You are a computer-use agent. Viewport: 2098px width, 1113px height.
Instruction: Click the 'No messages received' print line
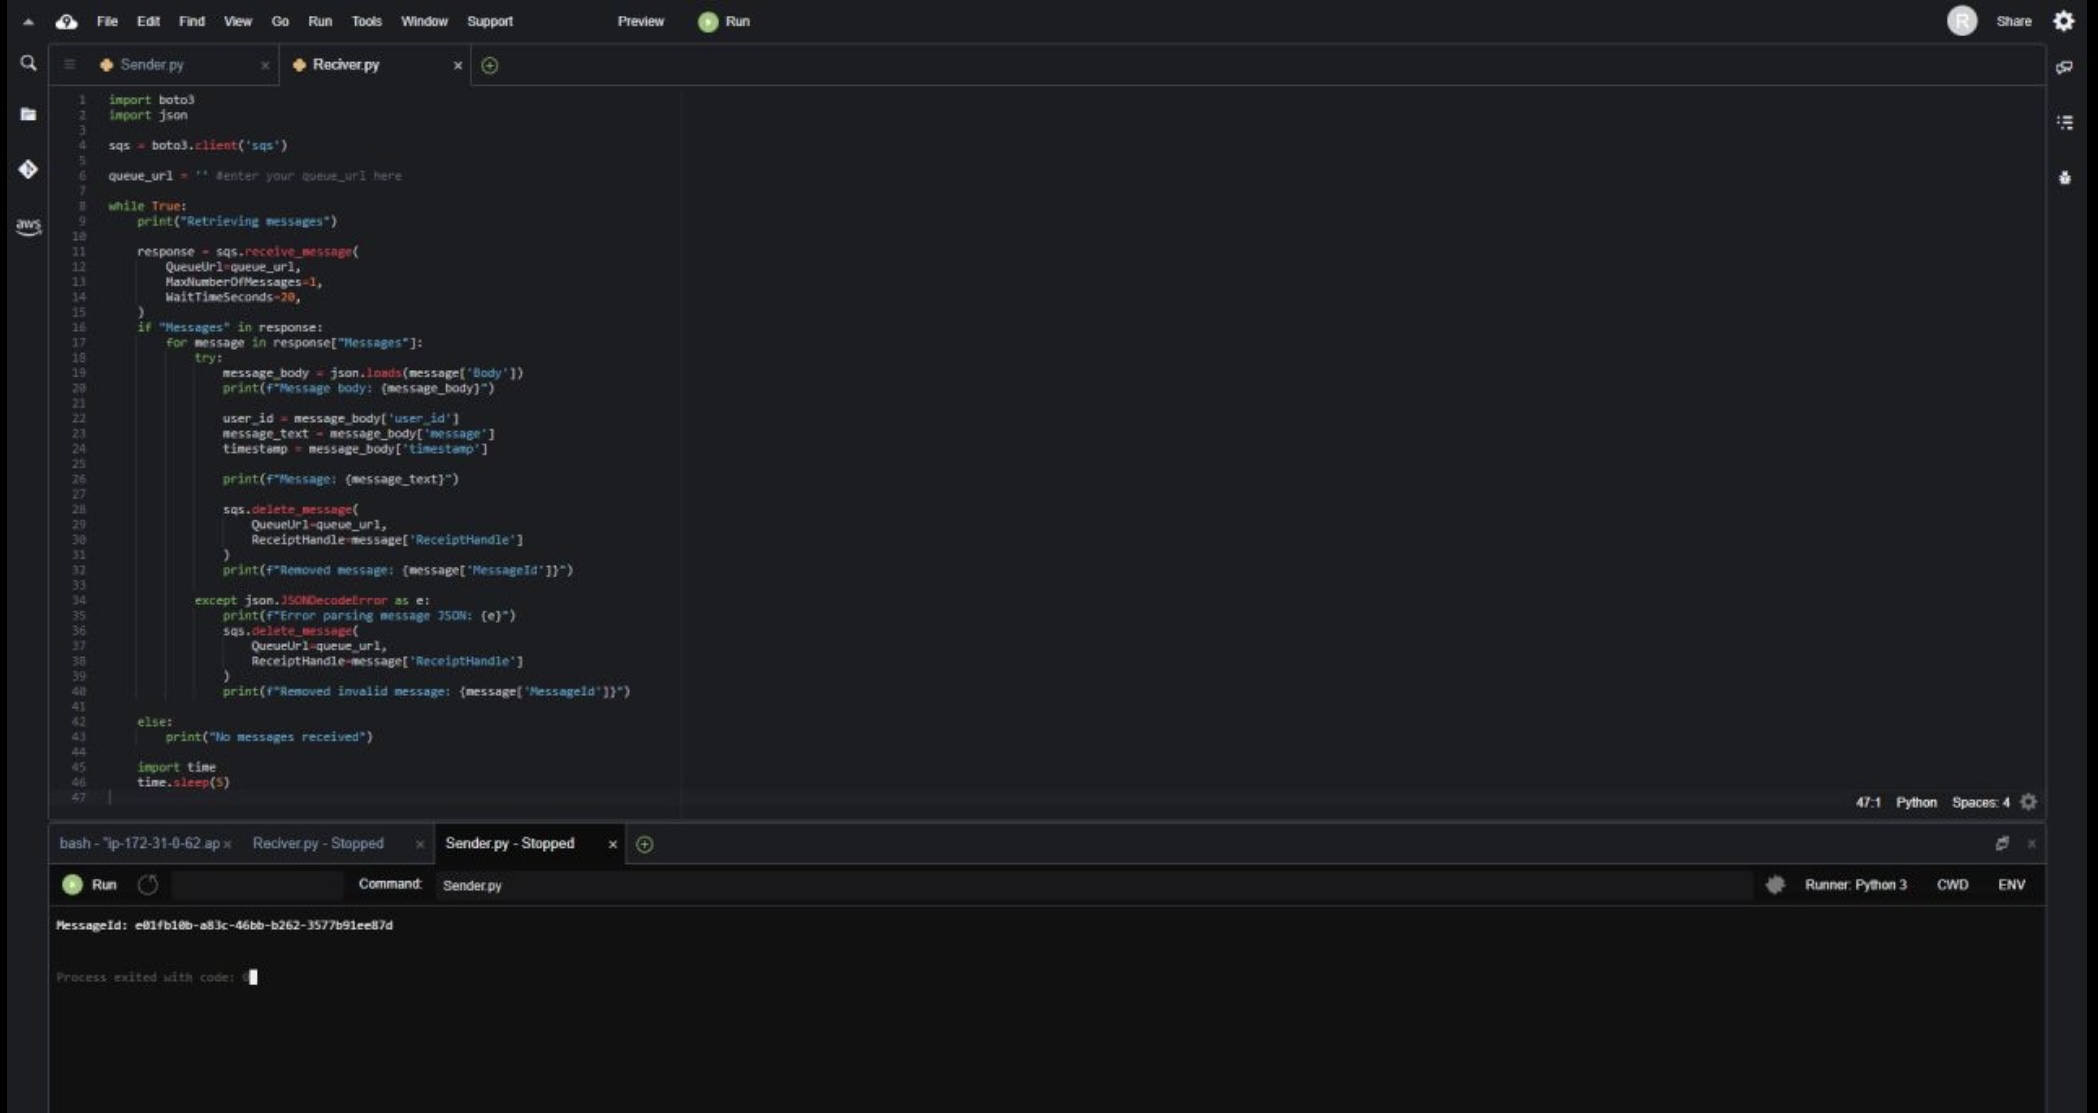[x=269, y=737]
